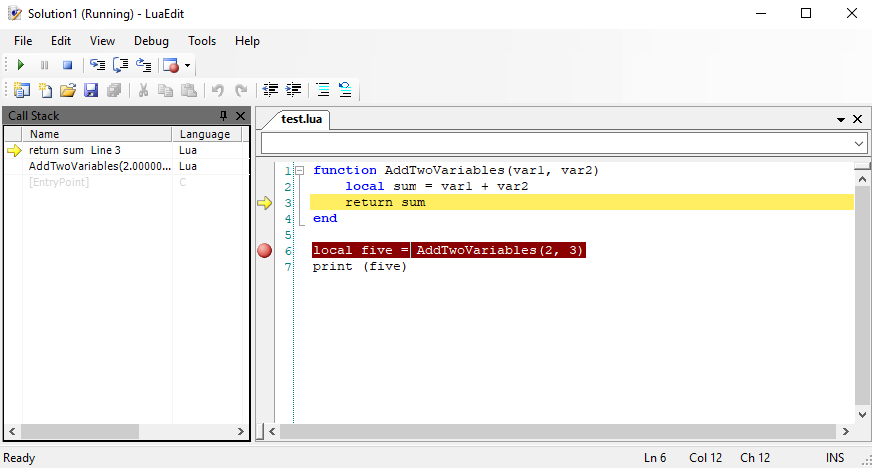Pin the Call Stack panel
Screen dimensions: 872x468
tap(223, 116)
